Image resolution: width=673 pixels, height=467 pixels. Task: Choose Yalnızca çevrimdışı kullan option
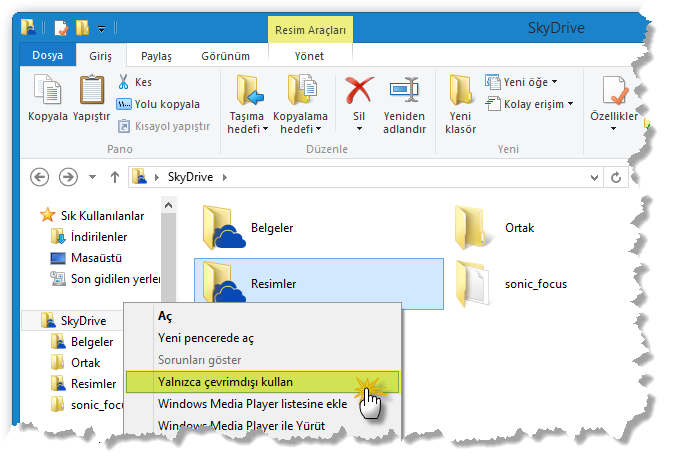(x=263, y=382)
